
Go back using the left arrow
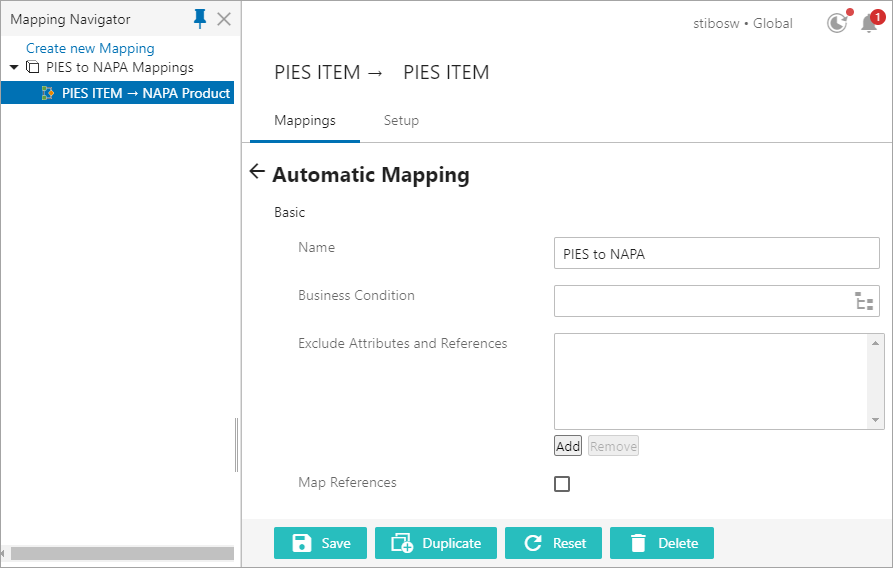click(x=257, y=172)
